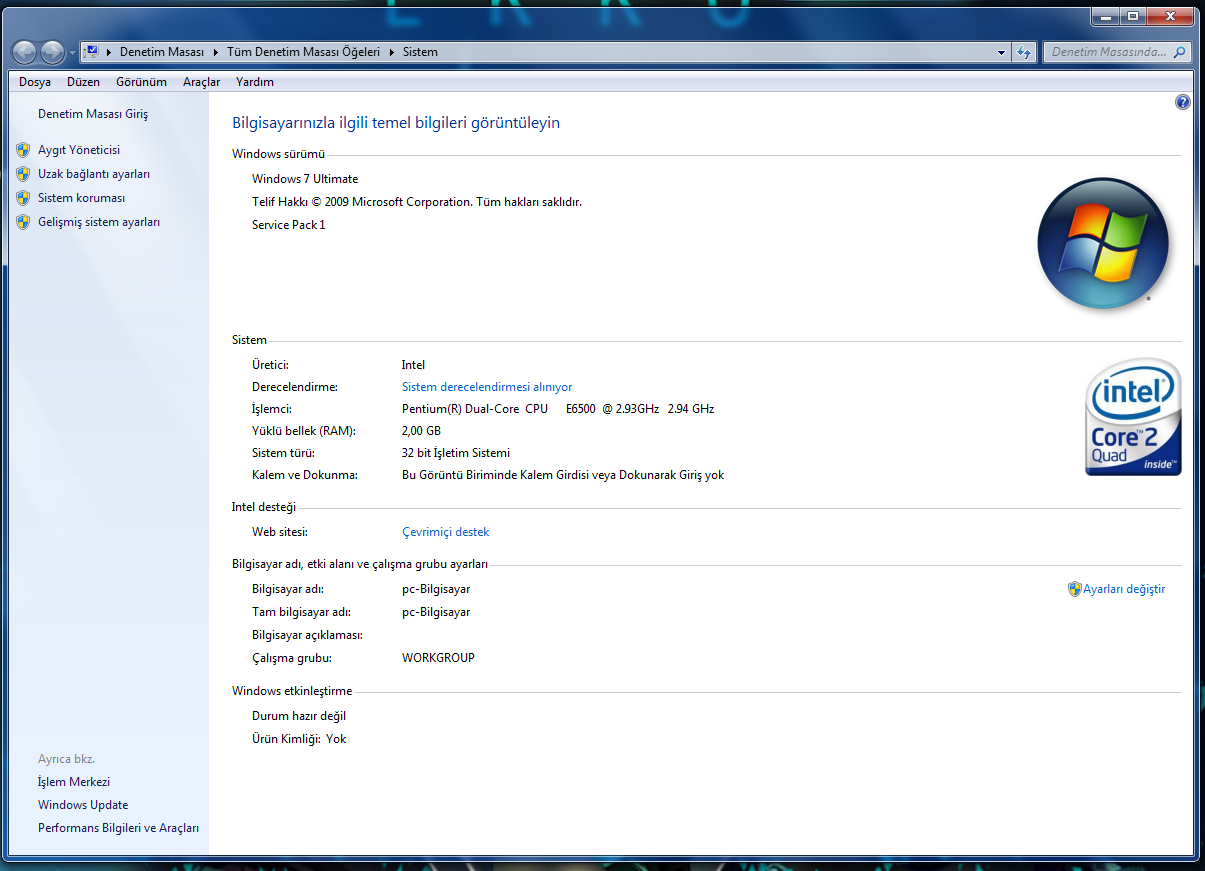Expand the breadcrumb arrow after Tüm Denetim Masası Öğeleri

click(392, 52)
